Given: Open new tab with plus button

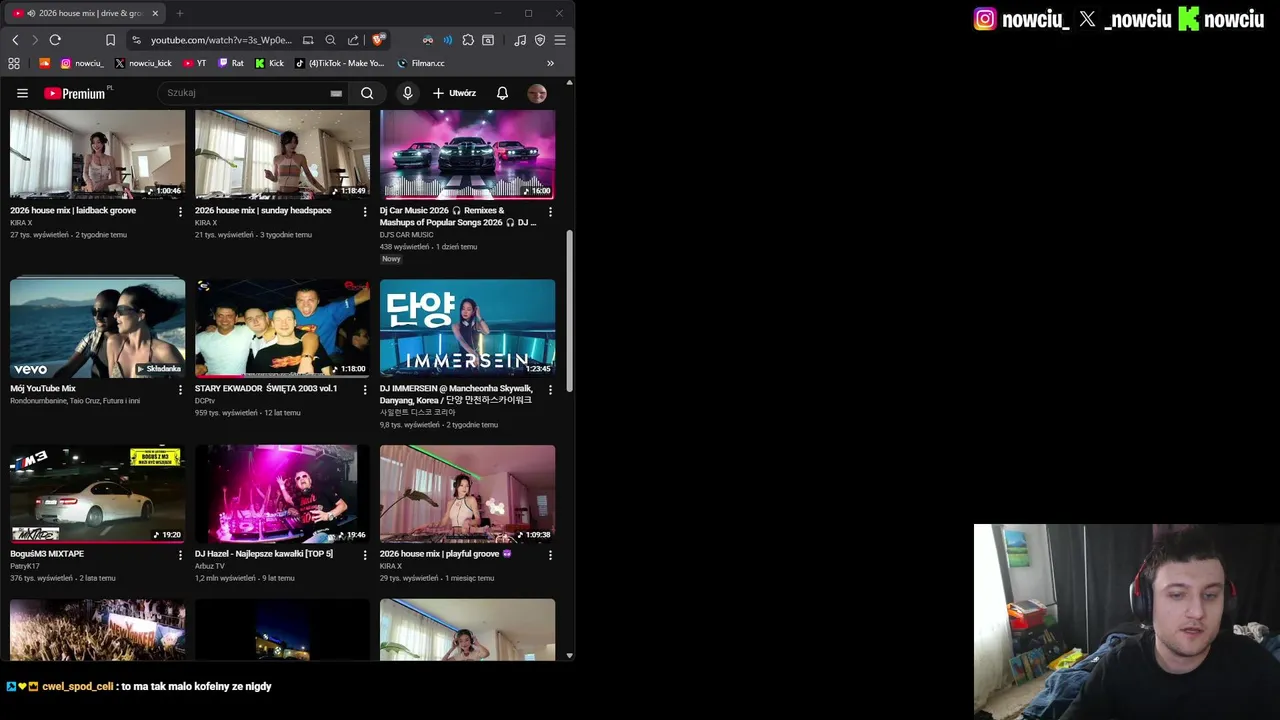Looking at the screenshot, I should click(180, 13).
